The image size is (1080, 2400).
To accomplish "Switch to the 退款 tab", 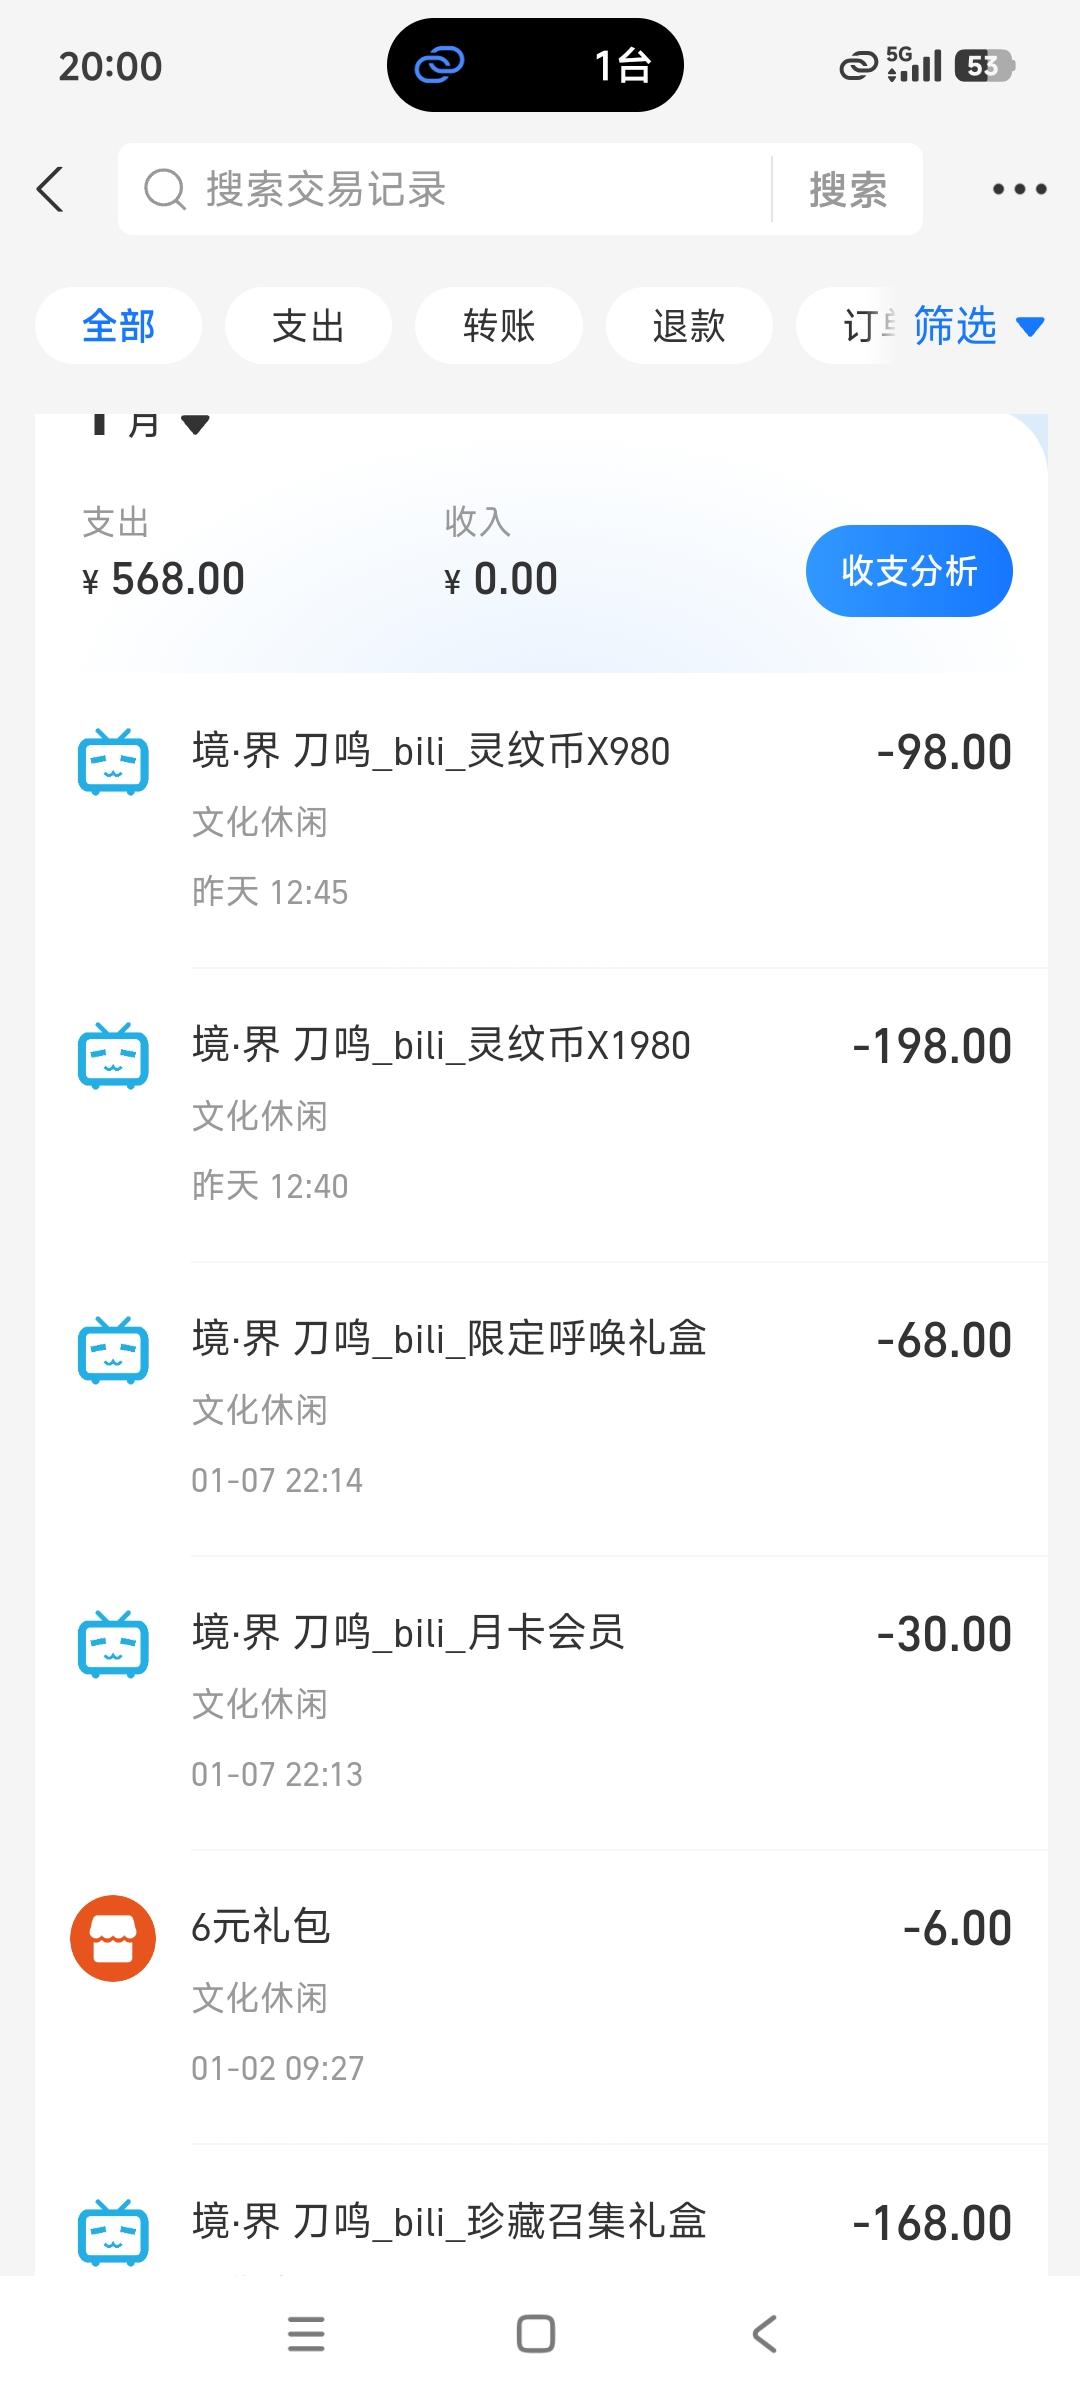I will pyautogui.click(x=688, y=326).
